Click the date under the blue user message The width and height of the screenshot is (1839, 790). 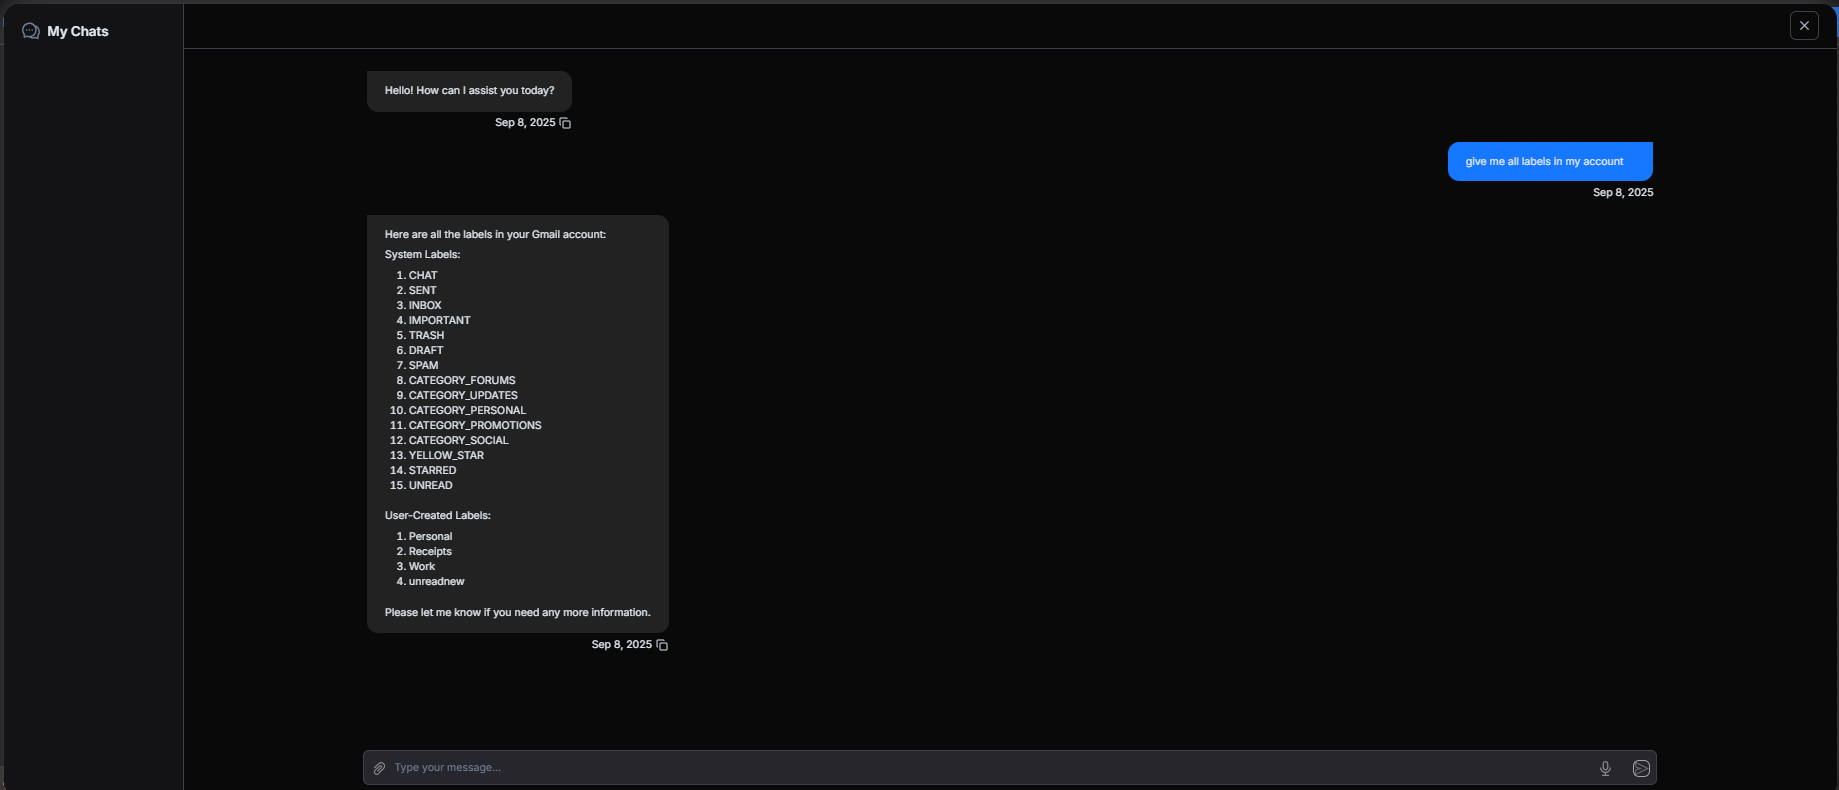[x=1622, y=193]
